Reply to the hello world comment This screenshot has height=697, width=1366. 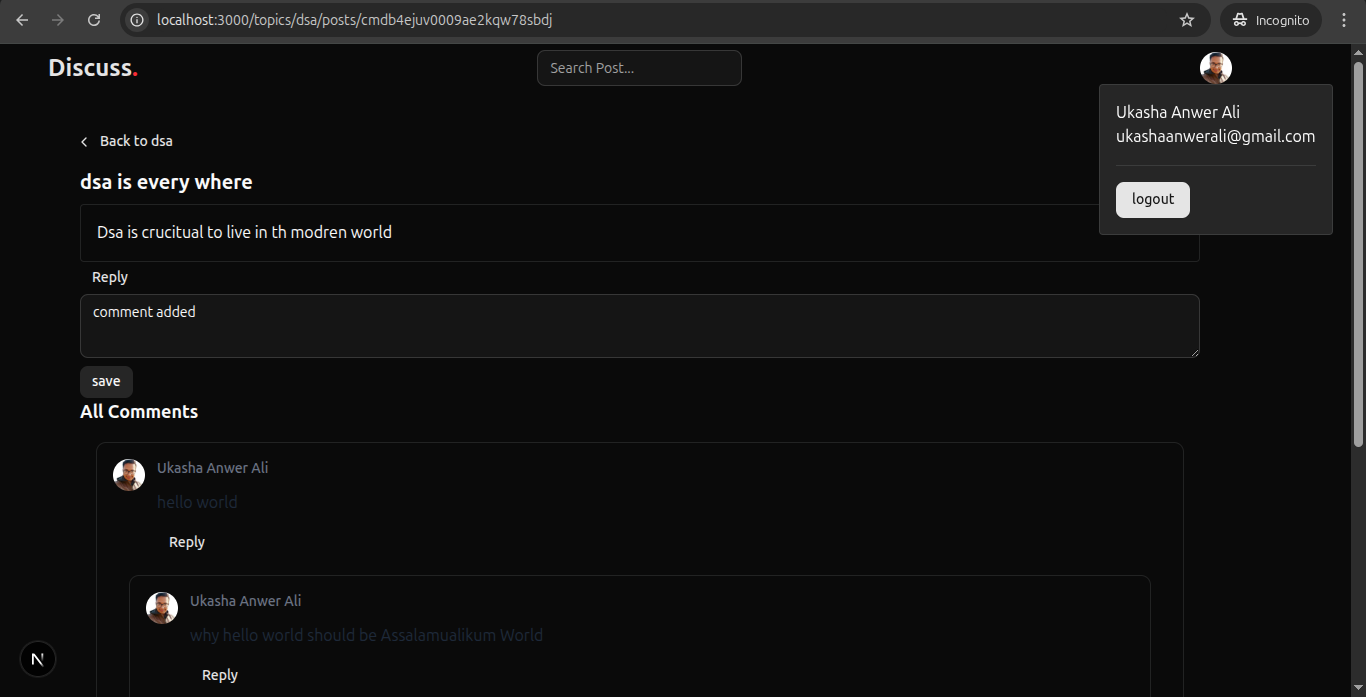click(187, 542)
